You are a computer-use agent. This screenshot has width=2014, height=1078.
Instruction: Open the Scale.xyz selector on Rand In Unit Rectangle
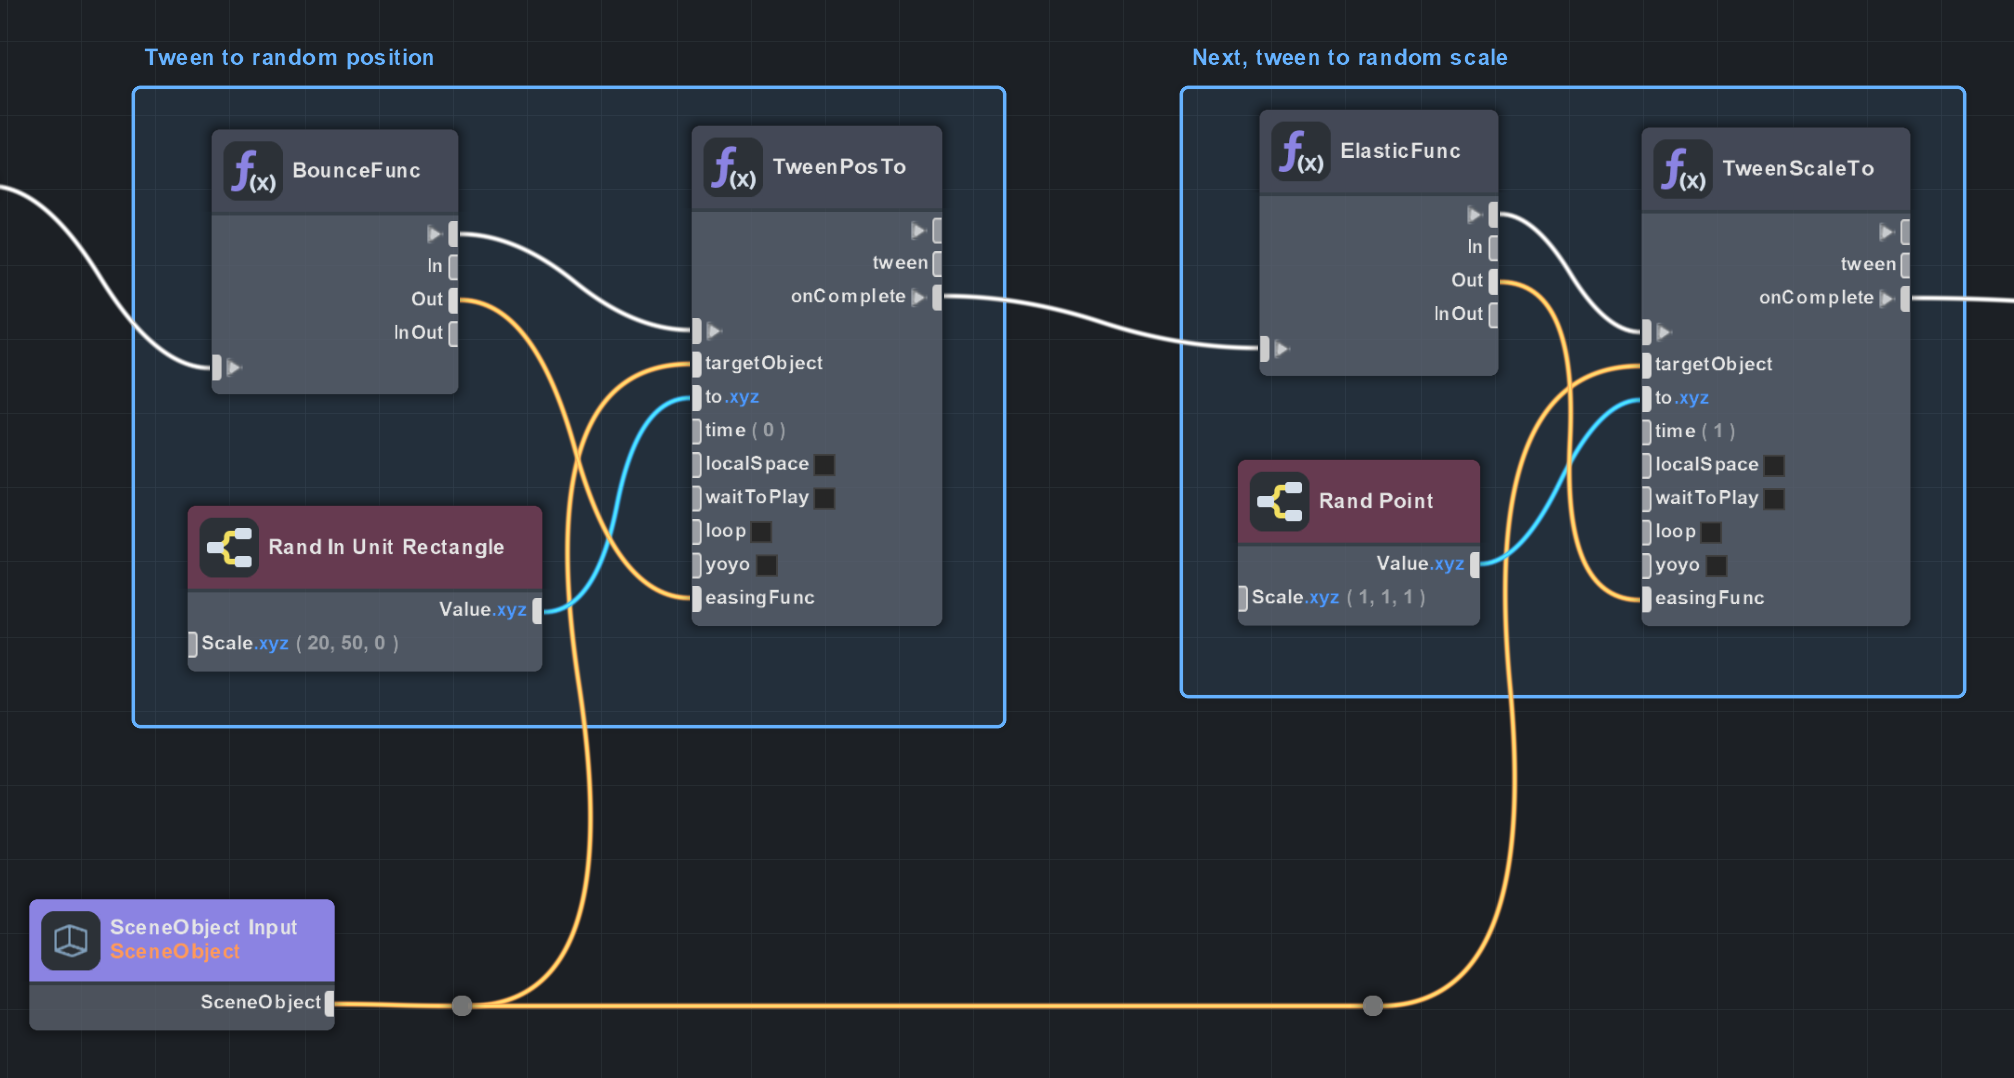click(272, 643)
